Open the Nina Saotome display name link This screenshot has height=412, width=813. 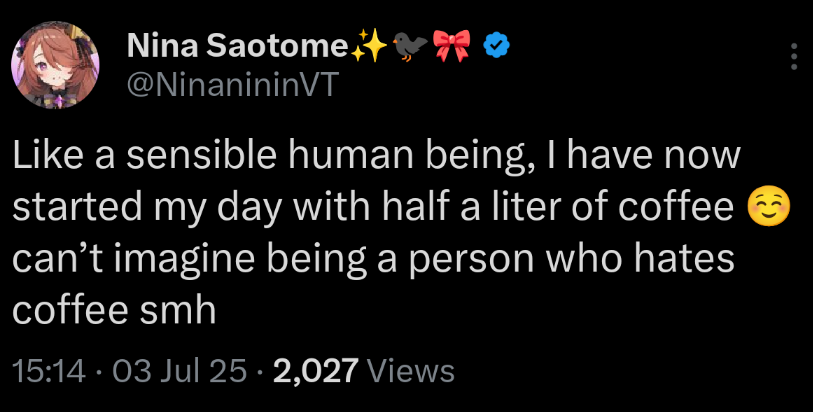(237, 46)
